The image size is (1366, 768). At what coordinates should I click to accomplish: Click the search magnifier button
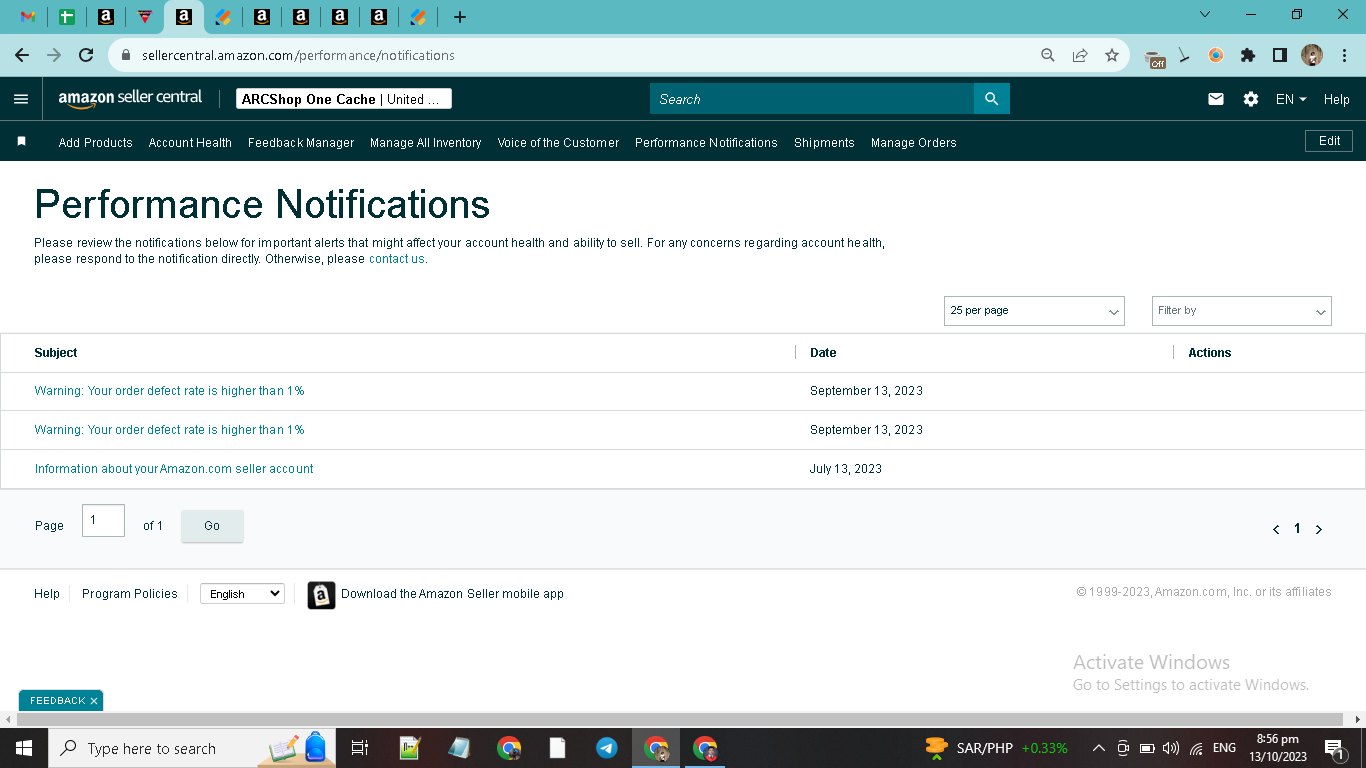[x=991, y=99]
